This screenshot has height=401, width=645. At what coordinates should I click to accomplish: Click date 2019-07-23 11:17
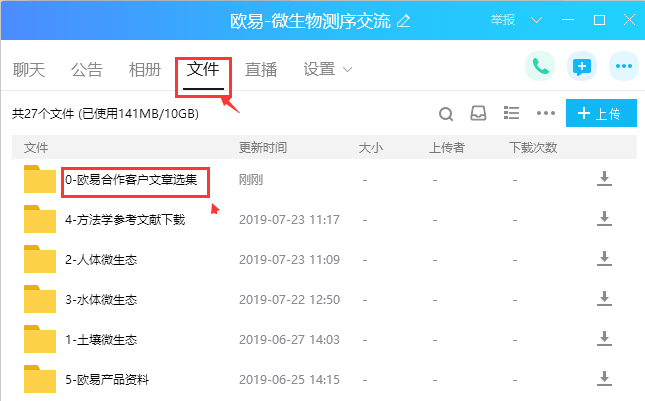(290, 220)
